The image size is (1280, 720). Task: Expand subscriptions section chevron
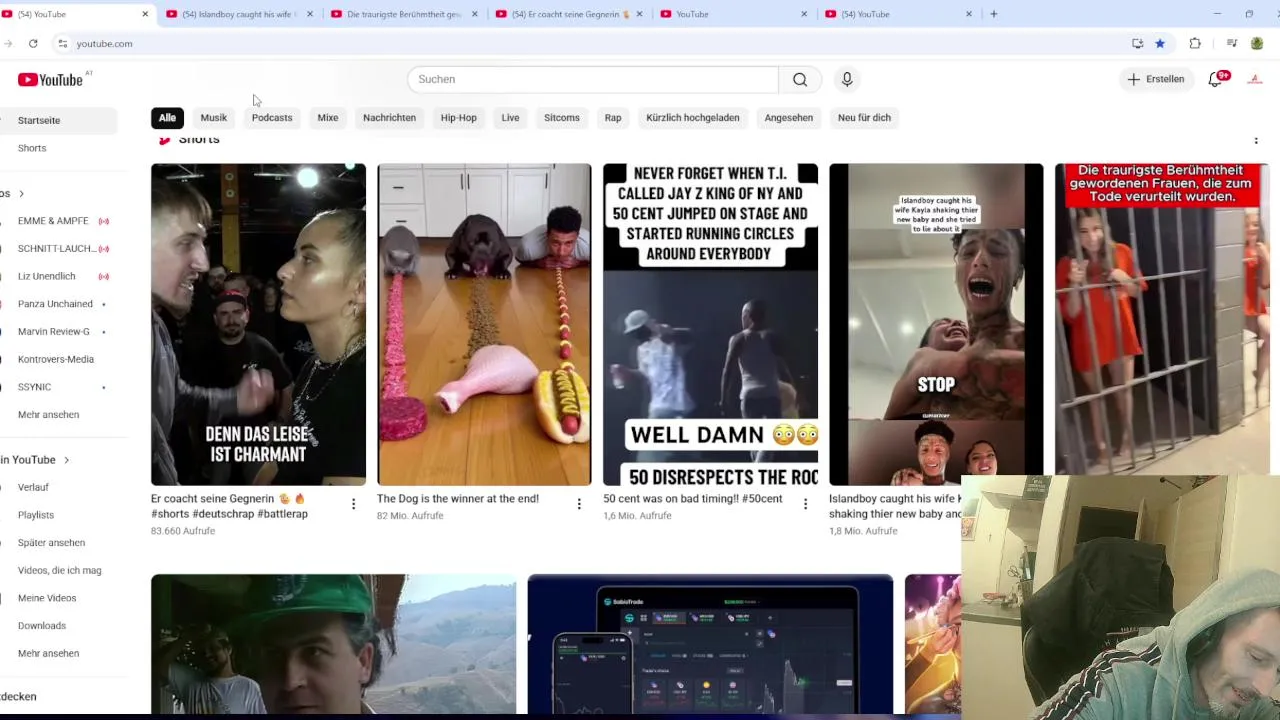(x=21, y=194)
